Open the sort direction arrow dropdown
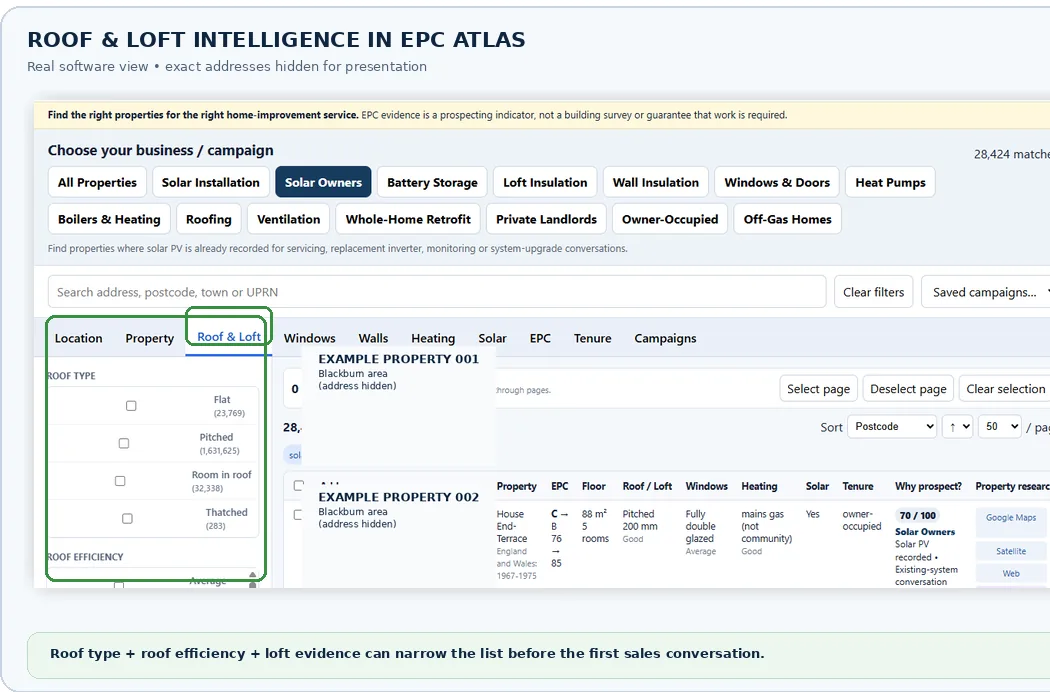 957,427
